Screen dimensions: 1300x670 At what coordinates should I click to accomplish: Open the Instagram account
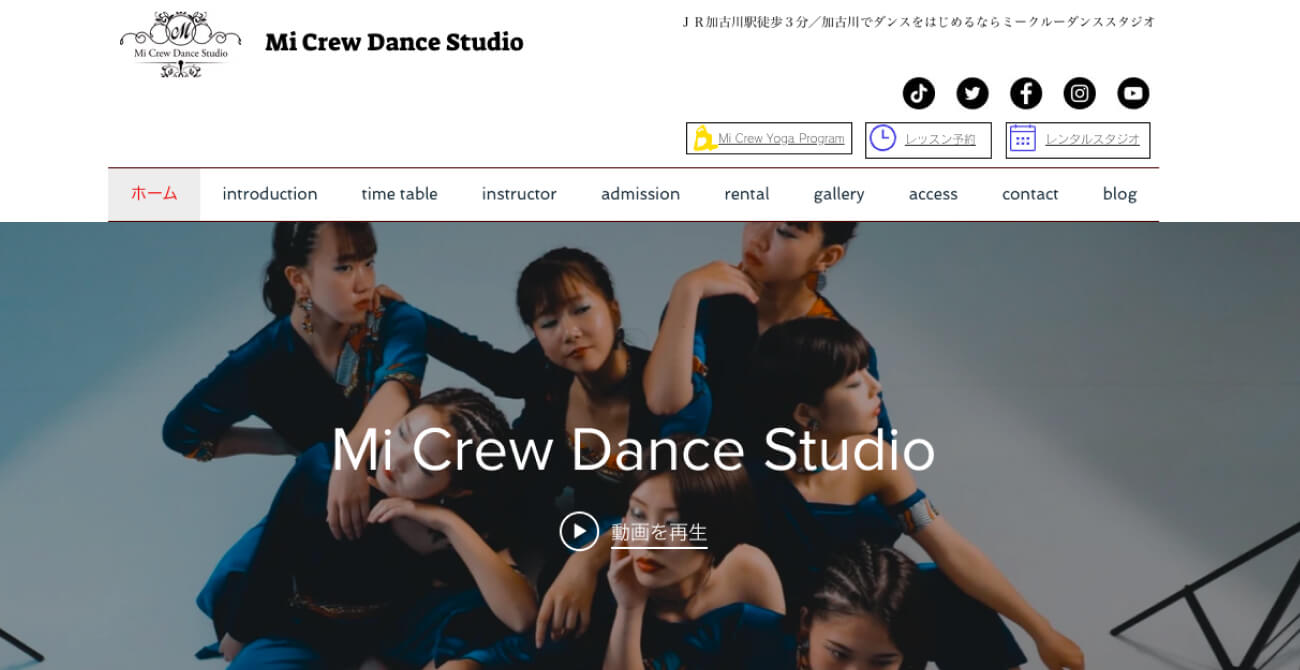[x=1080, y=93]
